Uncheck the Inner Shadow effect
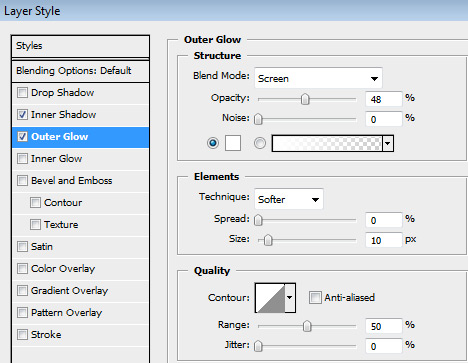Image resolution: width=468 pixels, height=363 pixels. [22, 114]
